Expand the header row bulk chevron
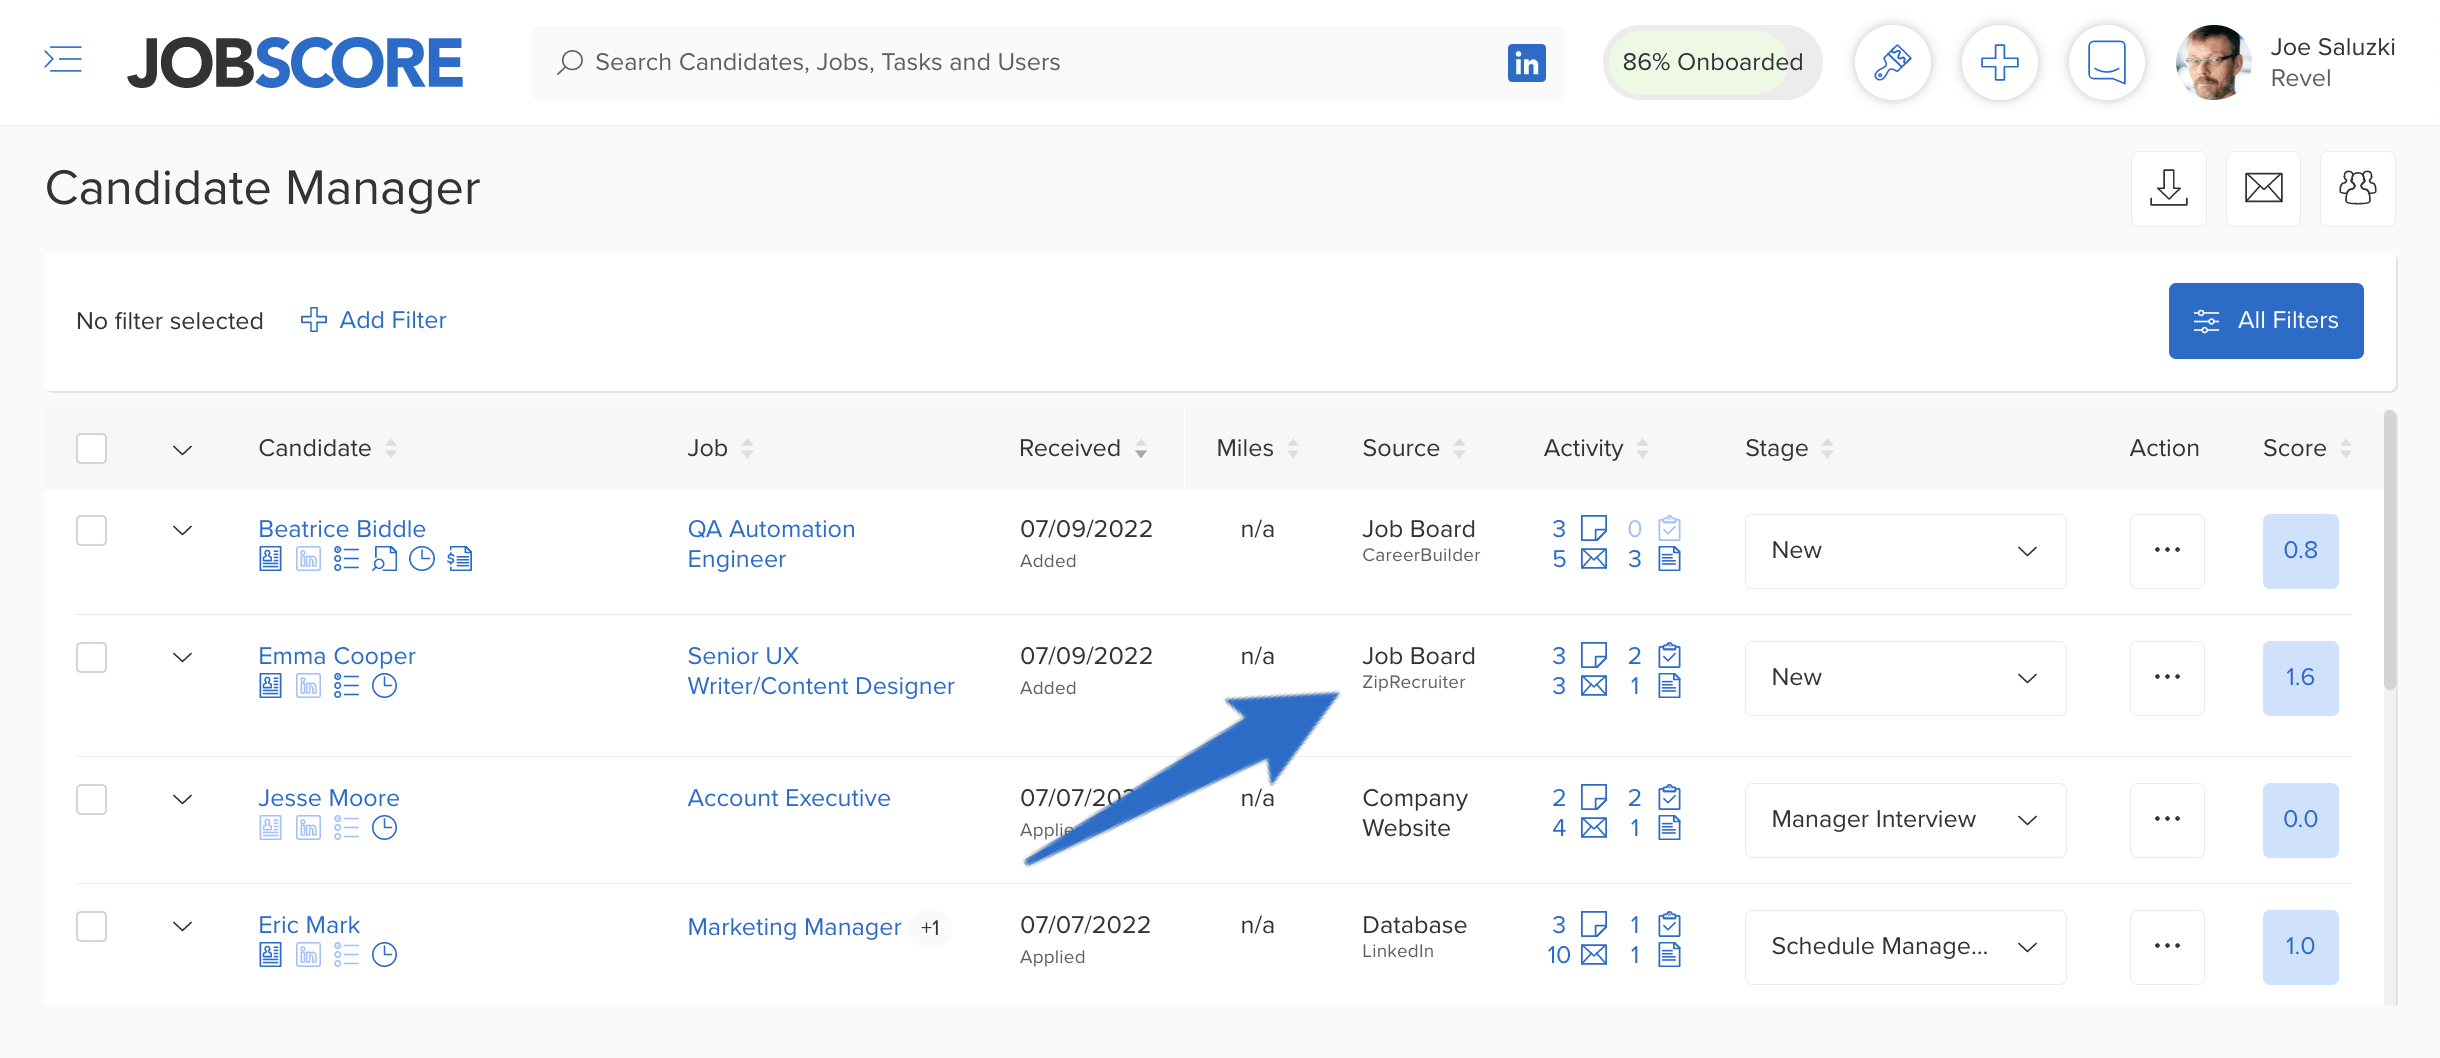 [182, 450]
